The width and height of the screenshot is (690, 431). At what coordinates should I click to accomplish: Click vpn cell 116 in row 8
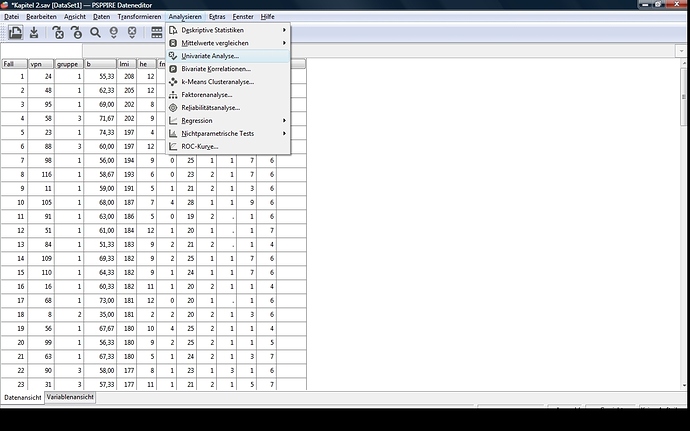(41, 174)
